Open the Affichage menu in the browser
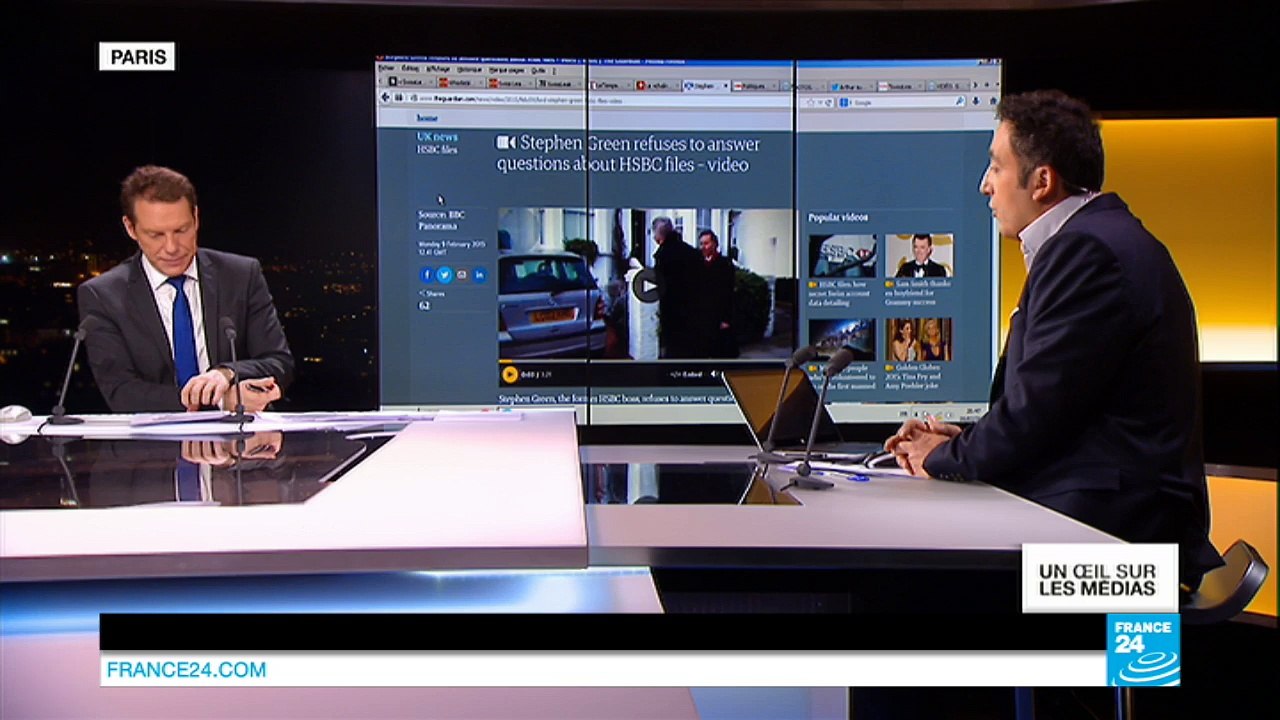 (437, 71)
